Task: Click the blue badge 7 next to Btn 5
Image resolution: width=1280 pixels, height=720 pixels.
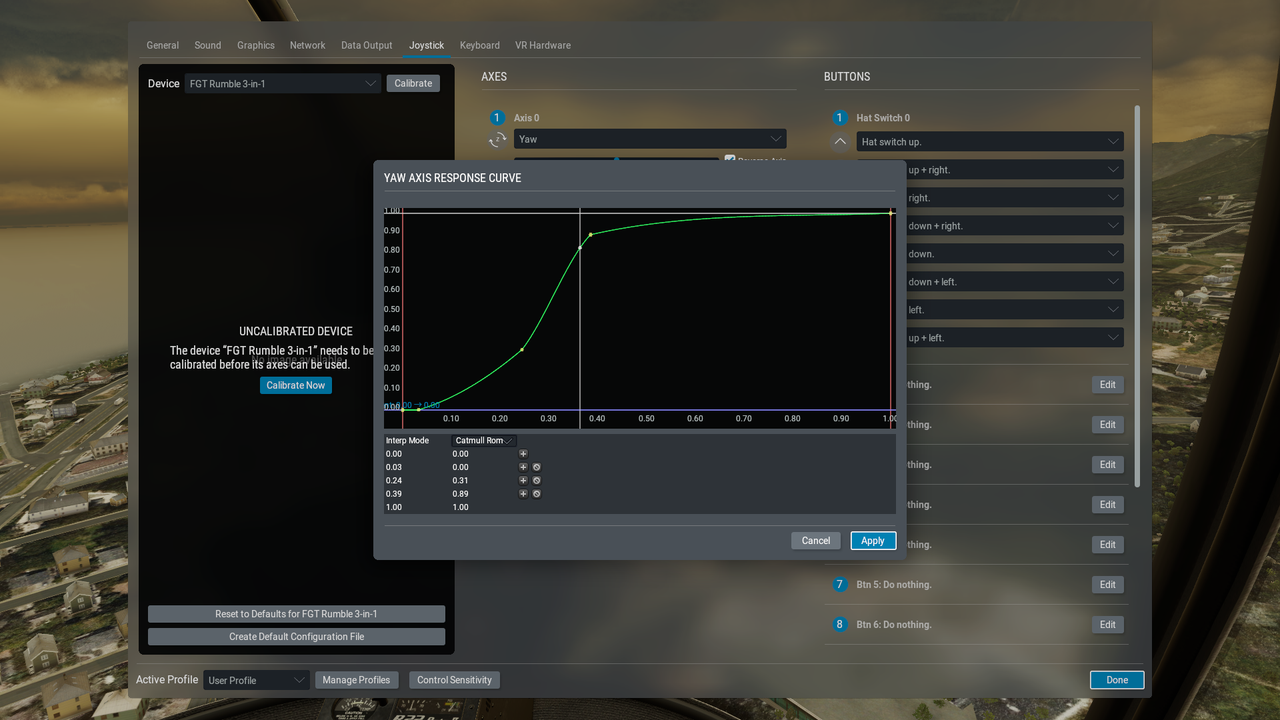Action: (x=839, y=584)
